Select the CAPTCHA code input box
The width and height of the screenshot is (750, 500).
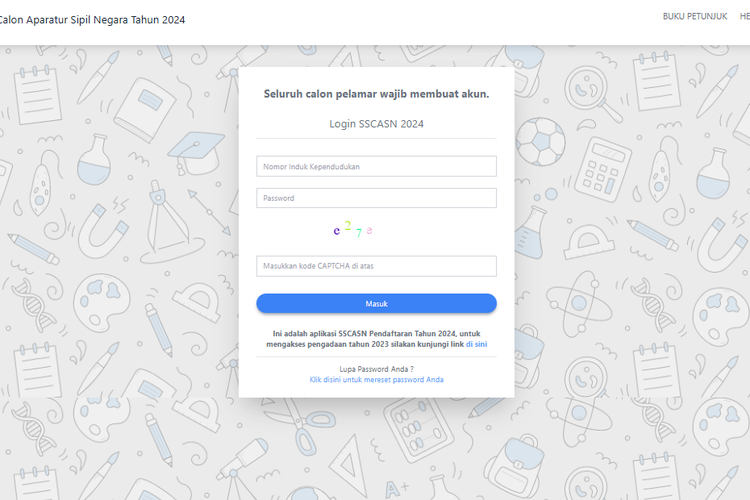(376, 266)
